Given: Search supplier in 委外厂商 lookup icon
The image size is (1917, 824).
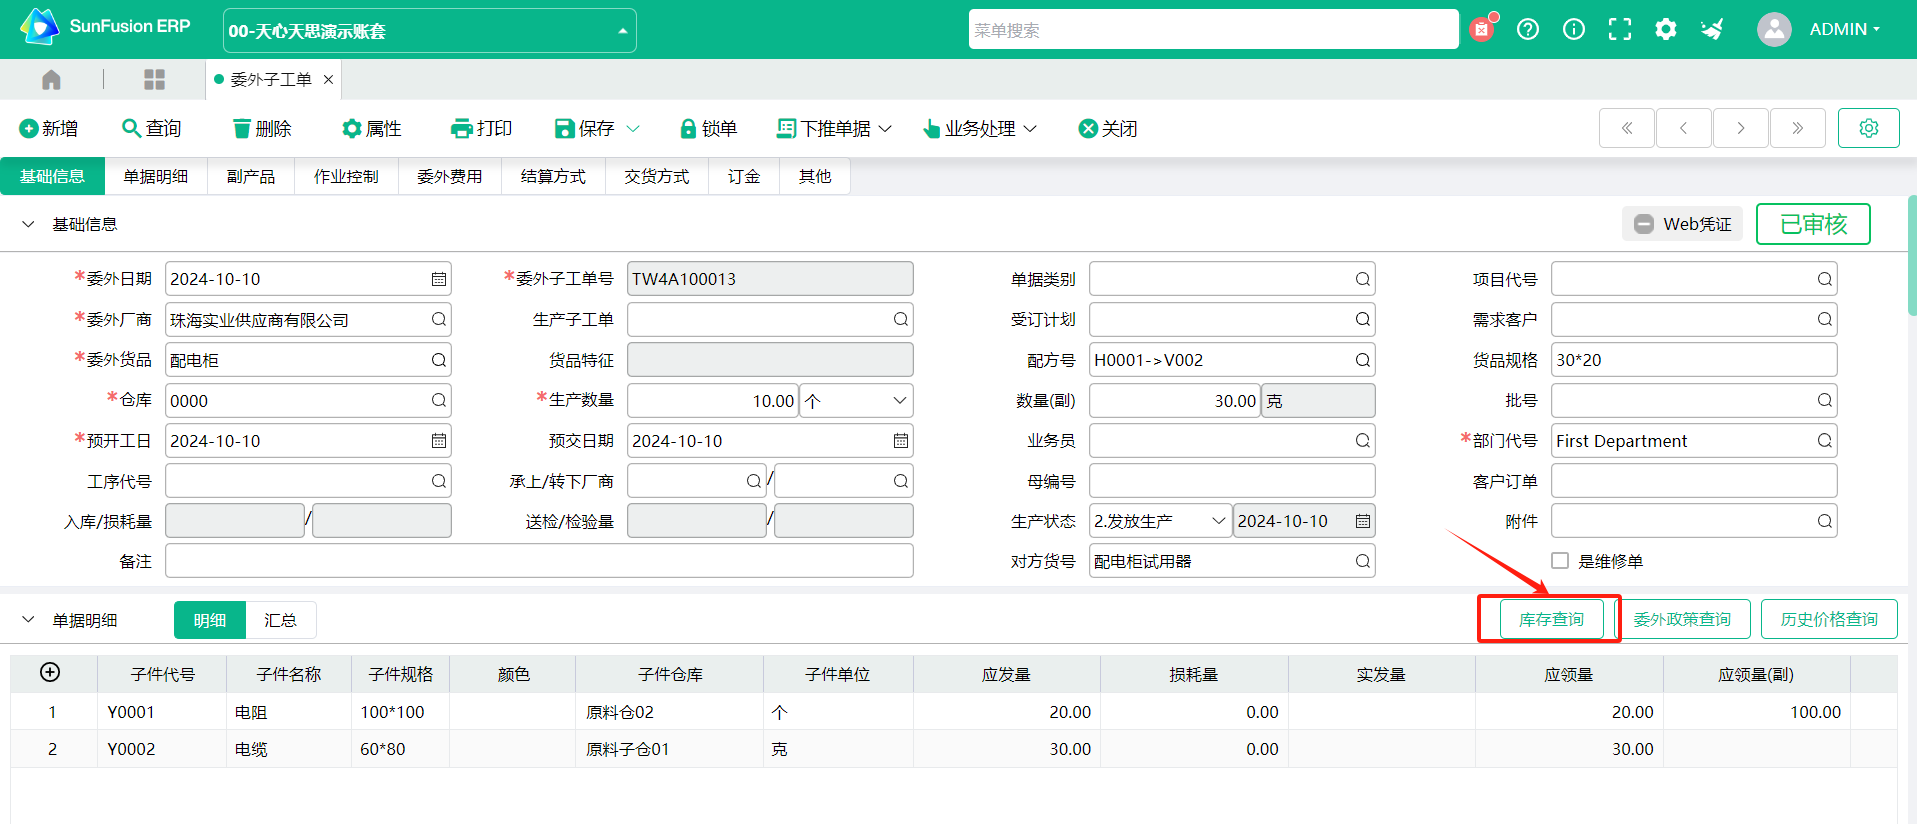Looking at the screenshot, I should coord(439,319).
